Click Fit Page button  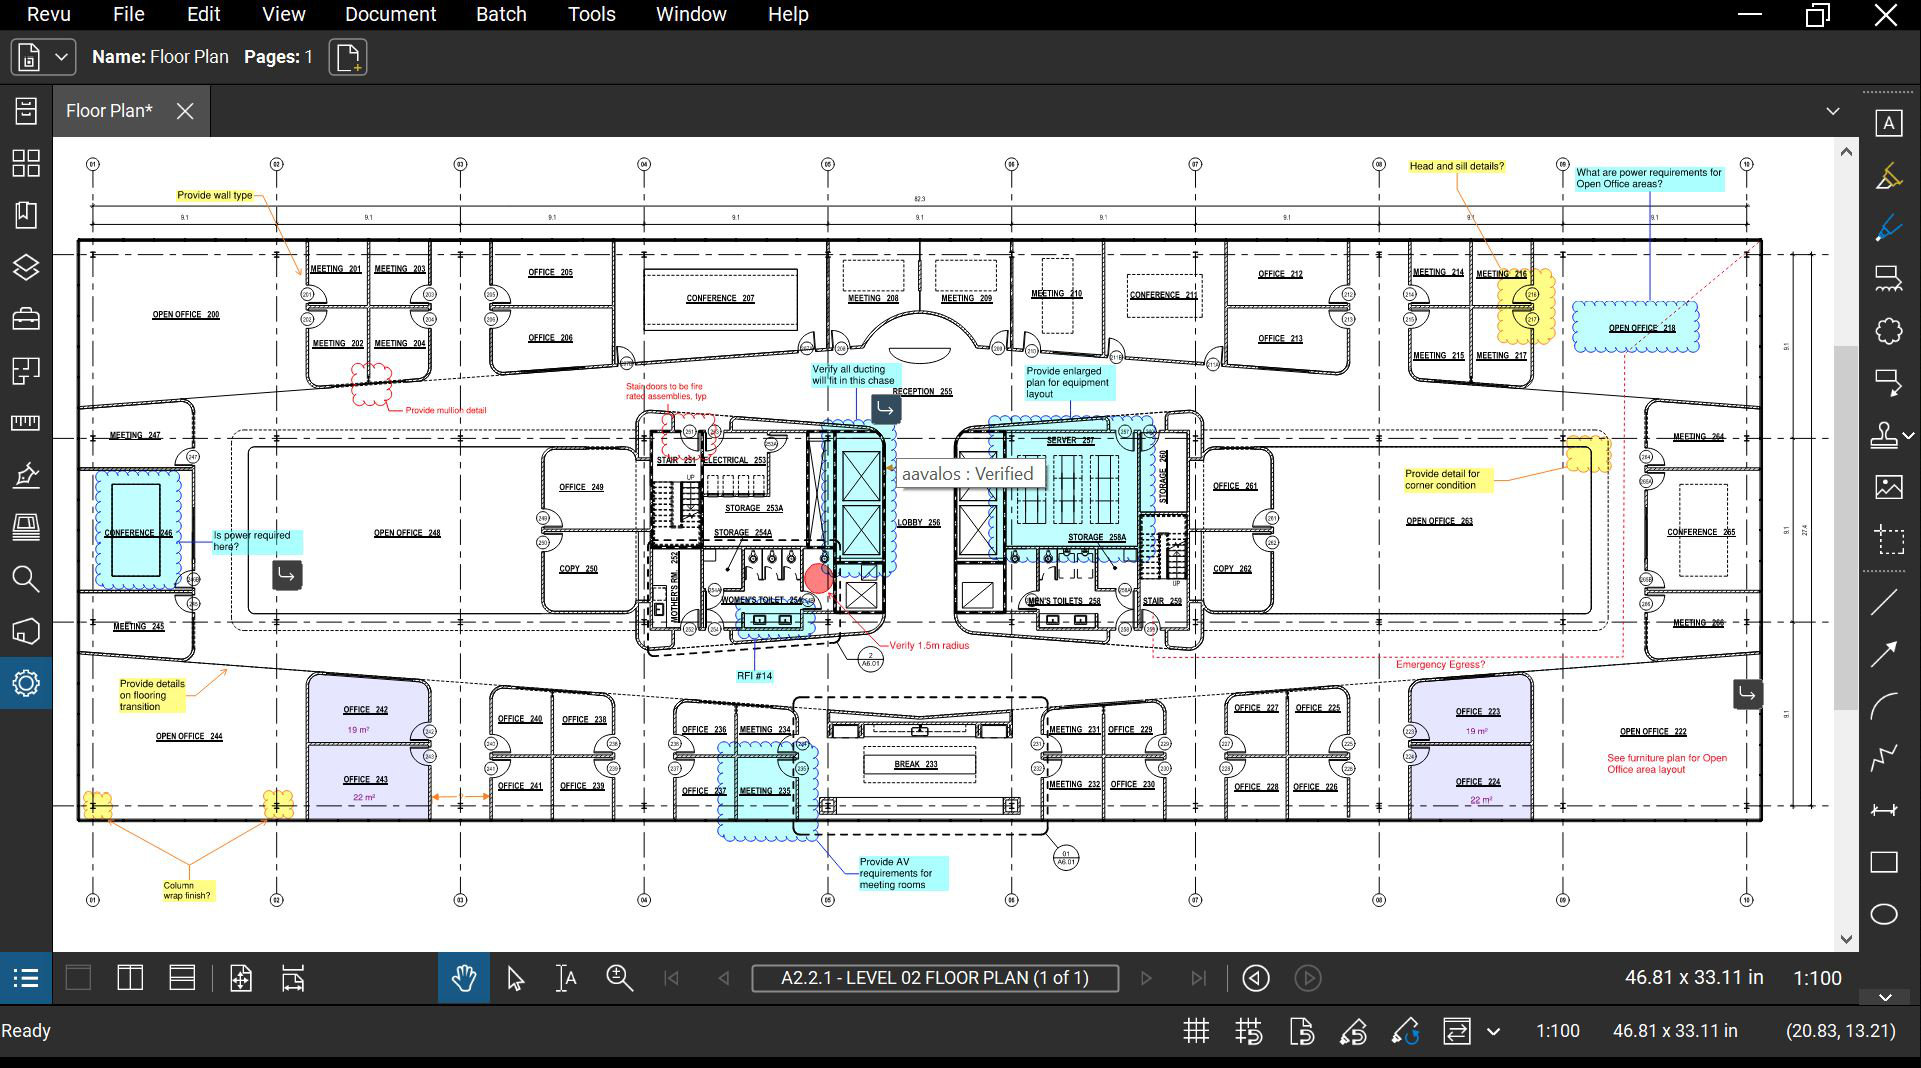pos(241,978)
